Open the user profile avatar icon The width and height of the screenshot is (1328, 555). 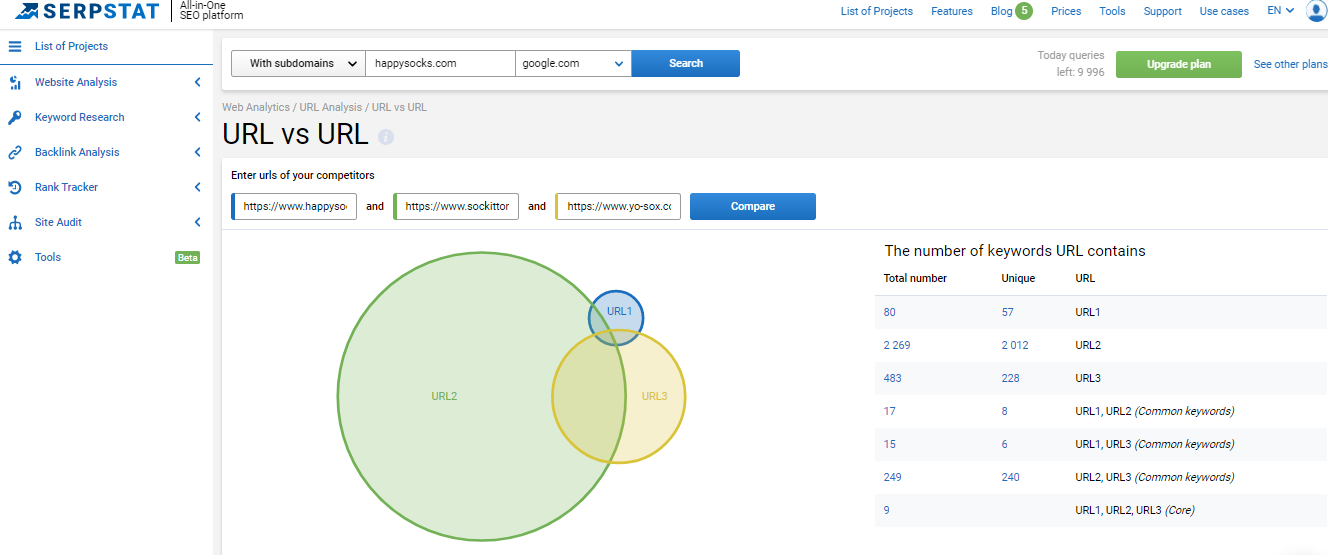[x=1316, y=11]
